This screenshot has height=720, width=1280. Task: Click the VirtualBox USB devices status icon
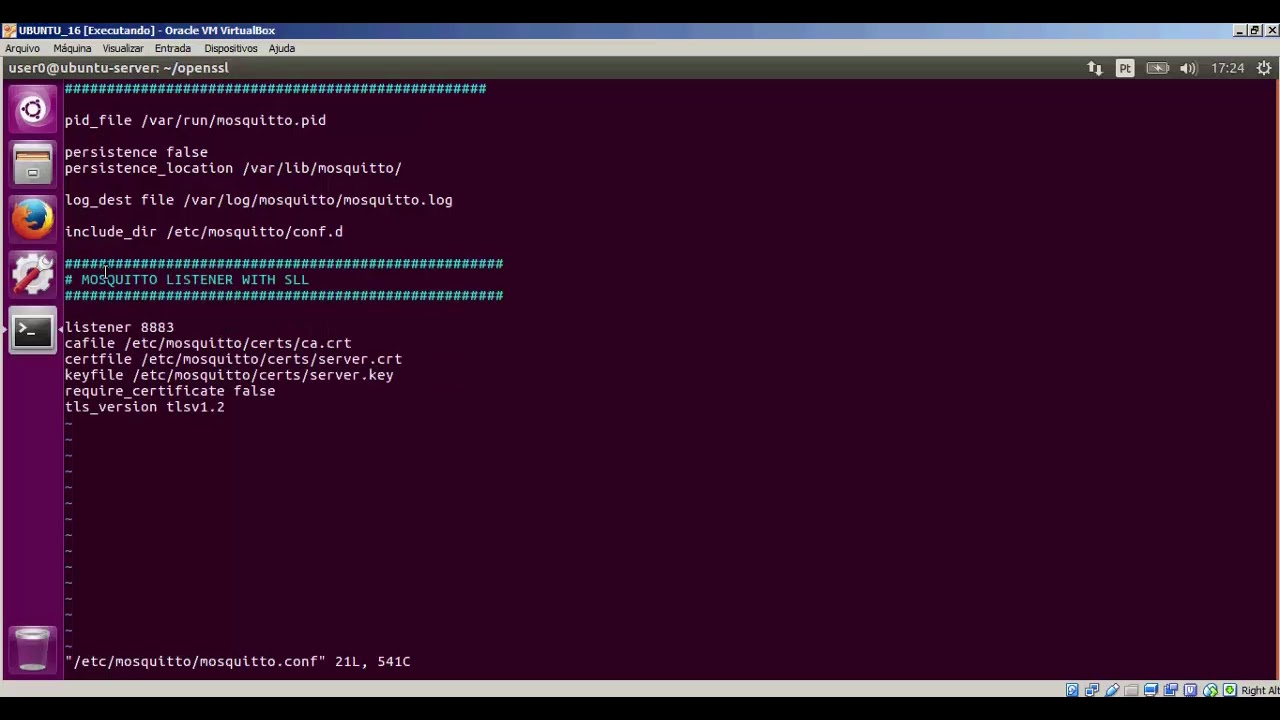point(1112,690)
